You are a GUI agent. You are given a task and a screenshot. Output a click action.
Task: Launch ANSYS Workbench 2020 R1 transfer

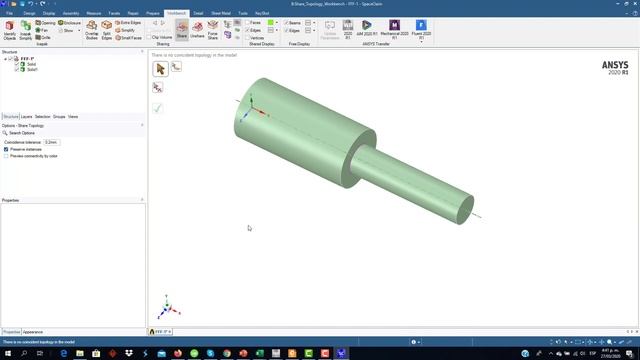[348, 30]
